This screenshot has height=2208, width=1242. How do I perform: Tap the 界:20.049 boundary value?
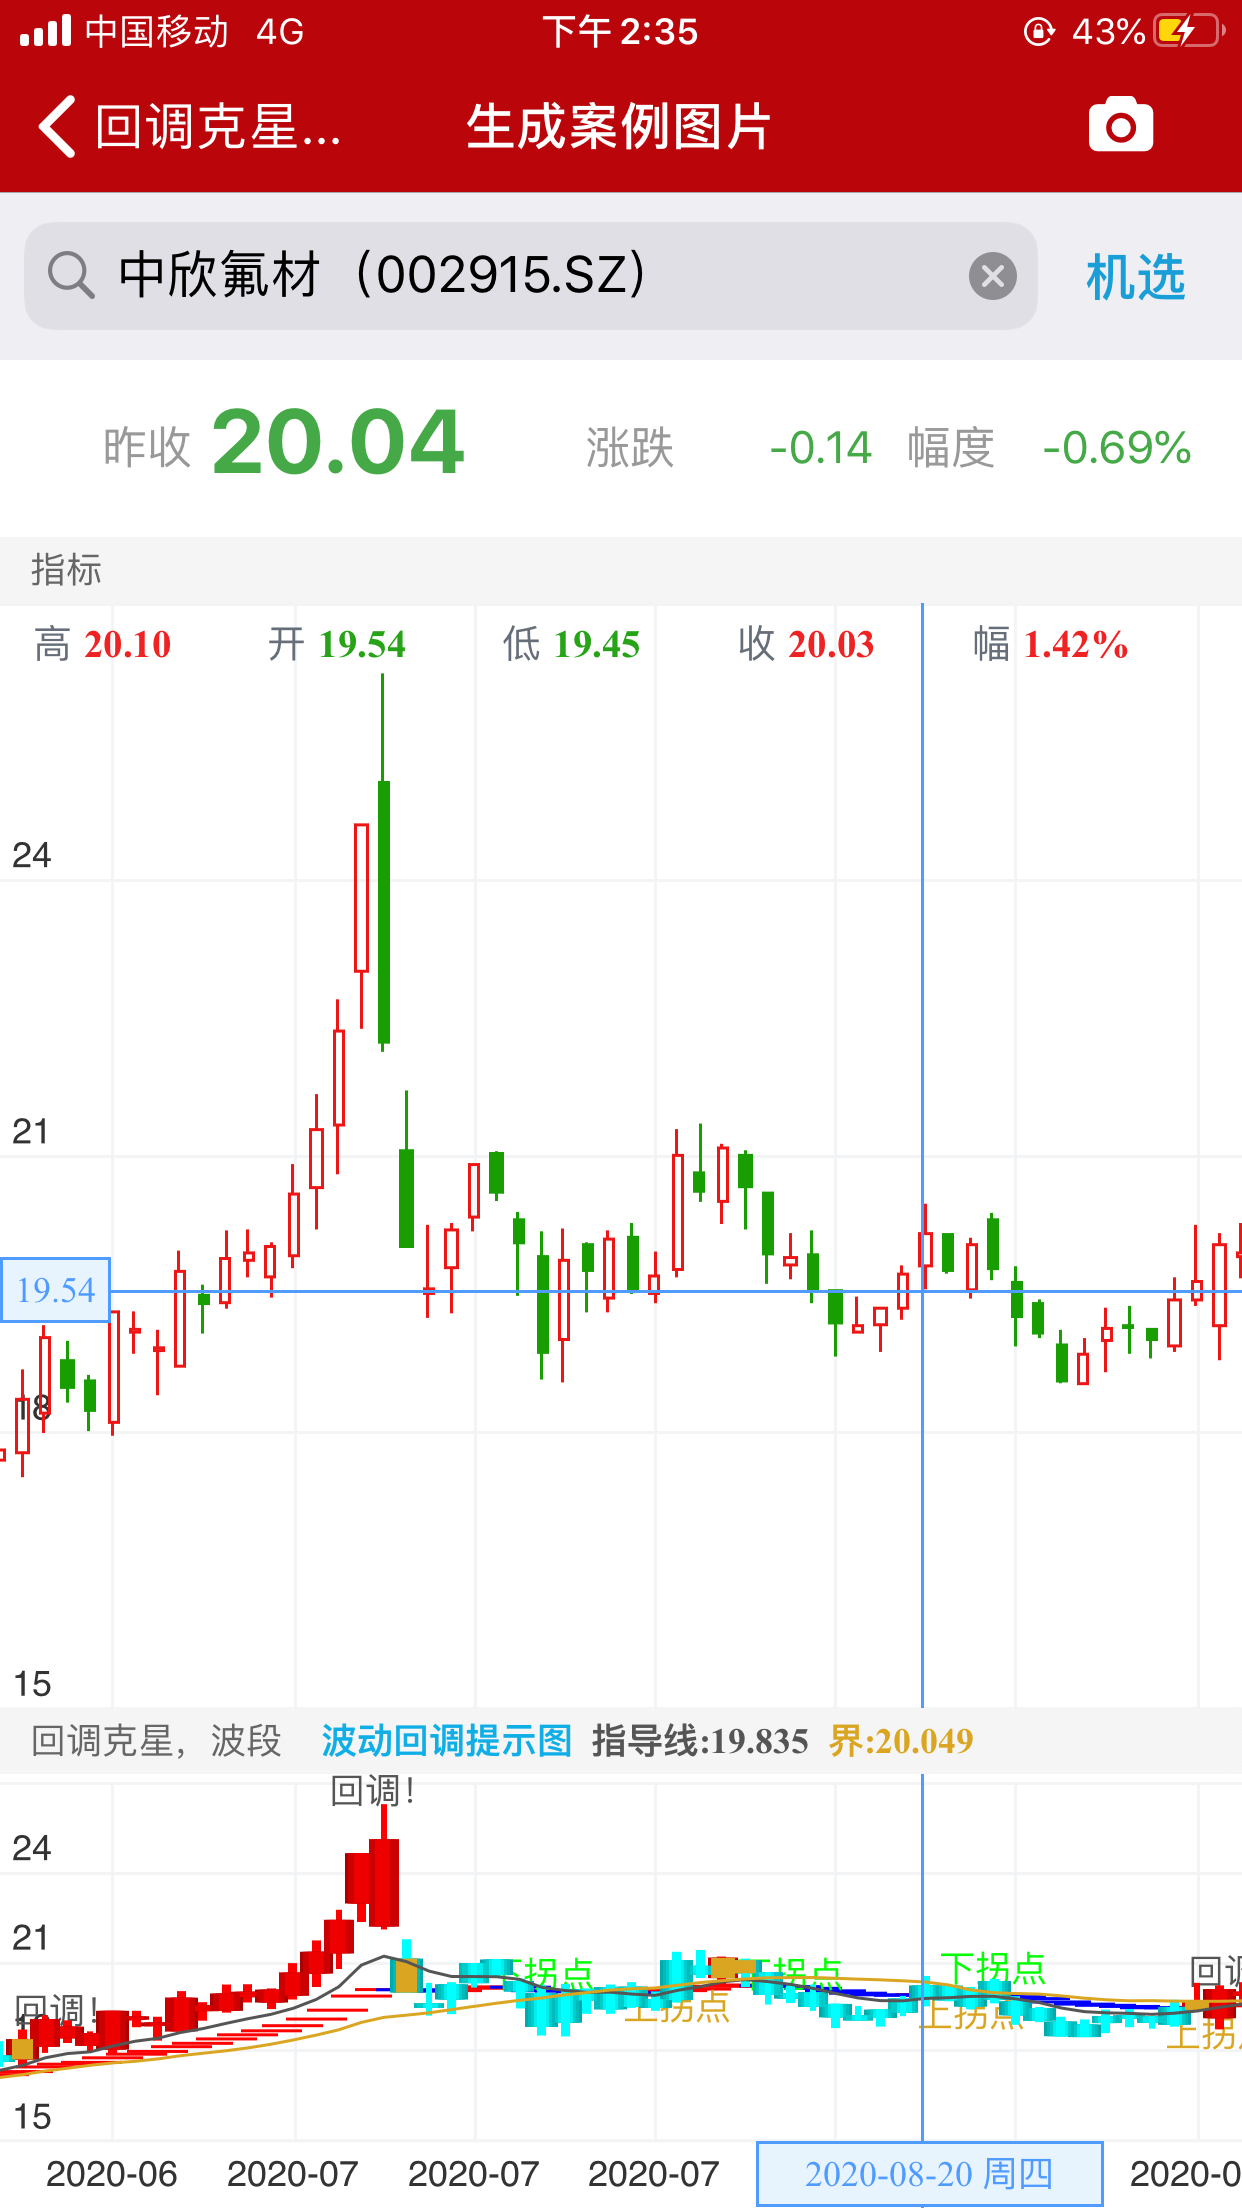click(x=900, y=1741)
